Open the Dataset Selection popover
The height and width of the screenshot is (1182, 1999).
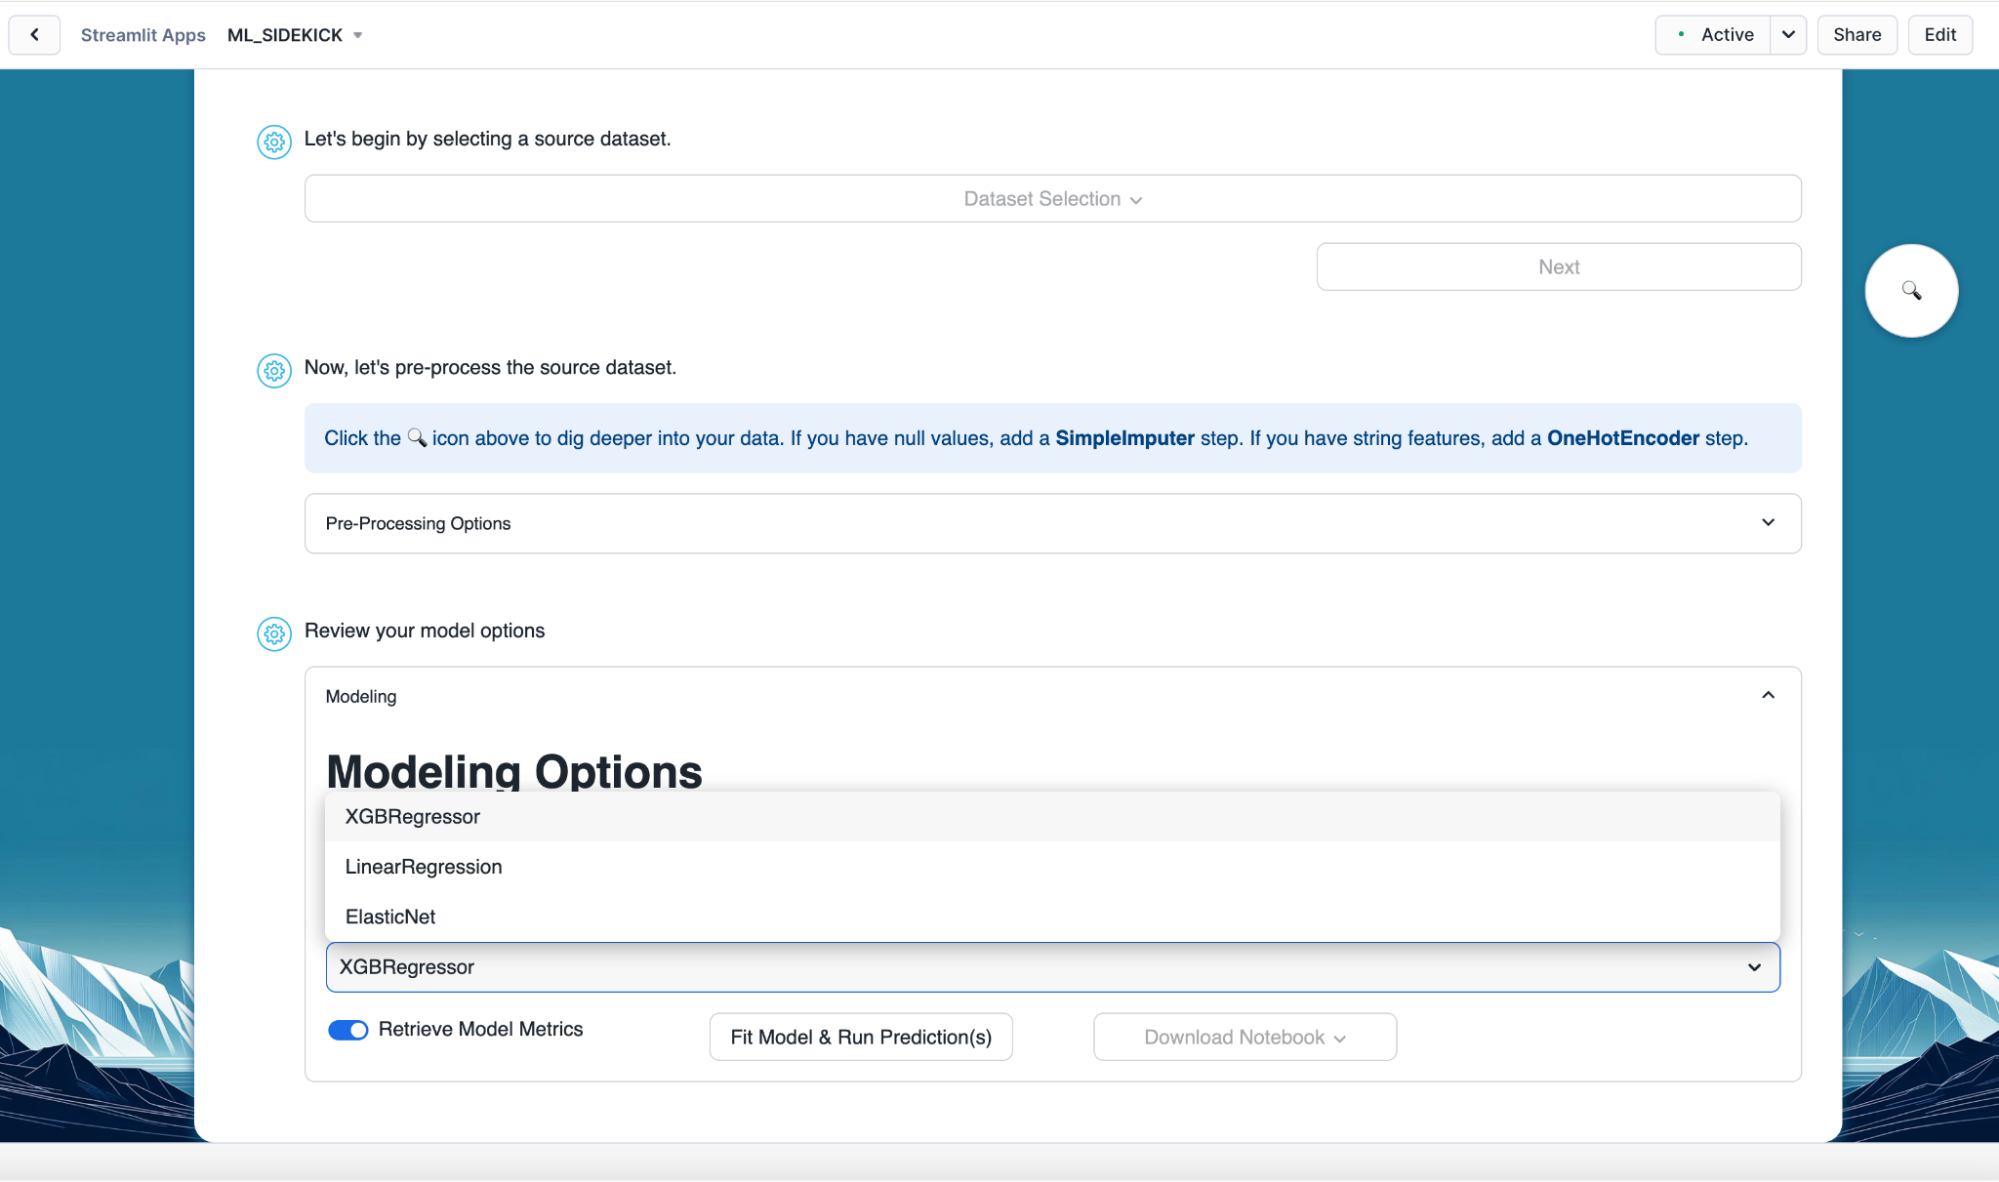[1052, 199]
